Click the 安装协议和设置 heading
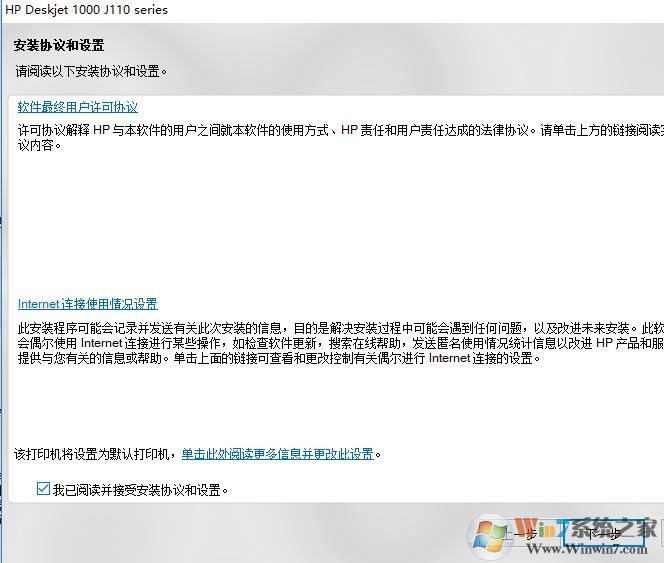664x563 pixels. (x=59, y=45)
